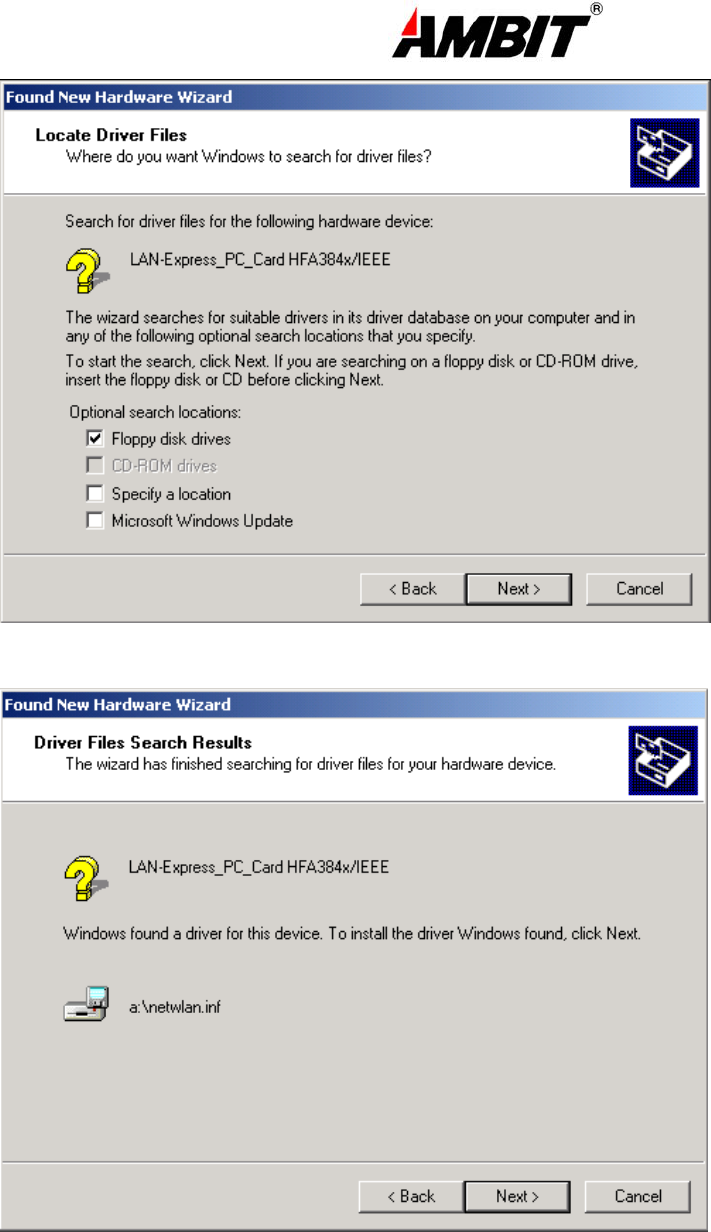Viewport: 711px width, 1232px height.
Task: Cancel the Driver Files Search Results wizard
Action: coord(638,1196)
